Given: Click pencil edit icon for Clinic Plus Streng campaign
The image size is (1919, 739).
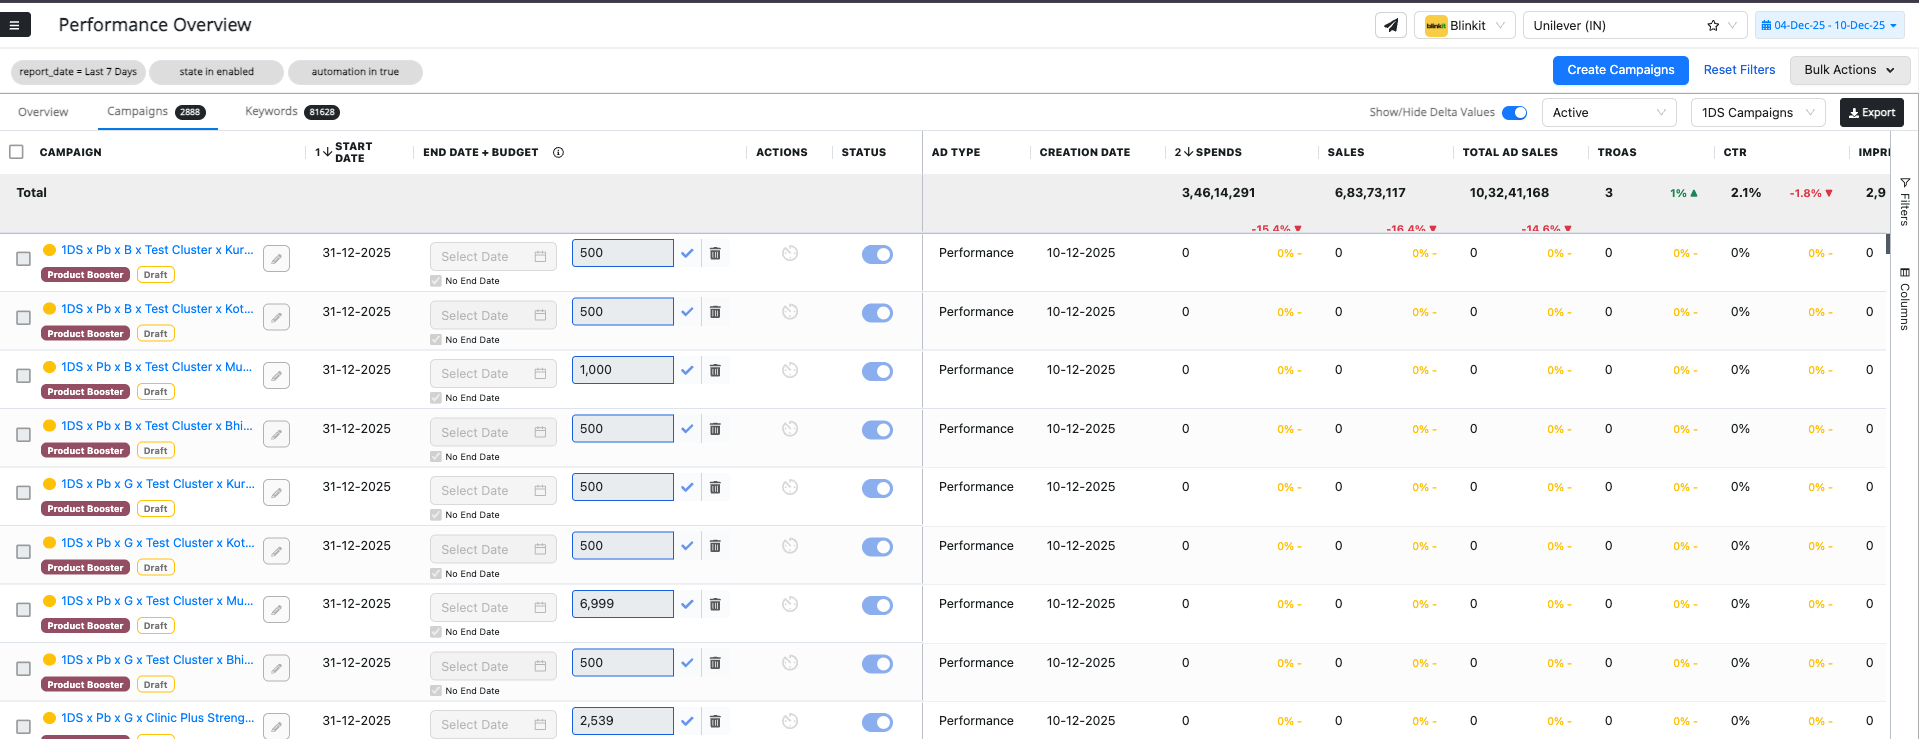Looking at the screenshot, I should click(x=277, y=726).
